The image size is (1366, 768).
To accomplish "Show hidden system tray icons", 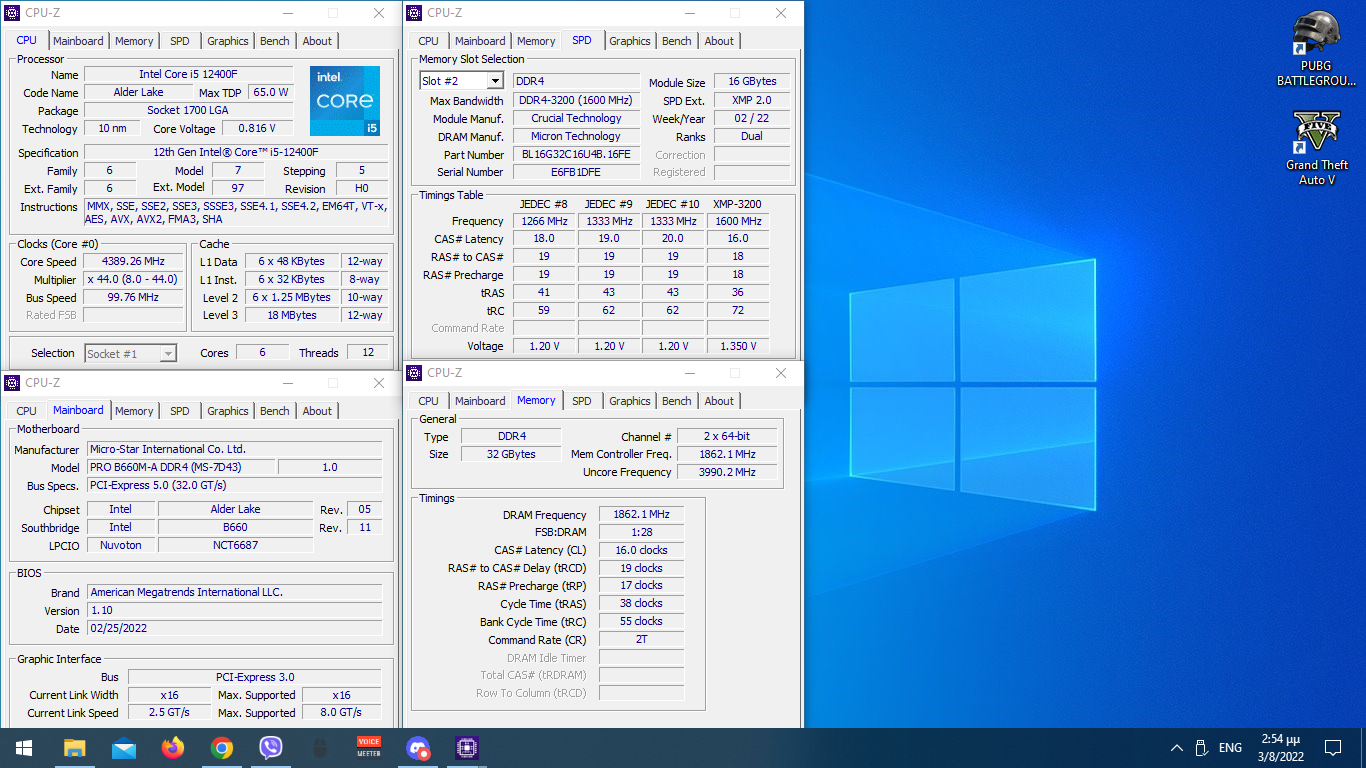I will (x=1177, y=748).
